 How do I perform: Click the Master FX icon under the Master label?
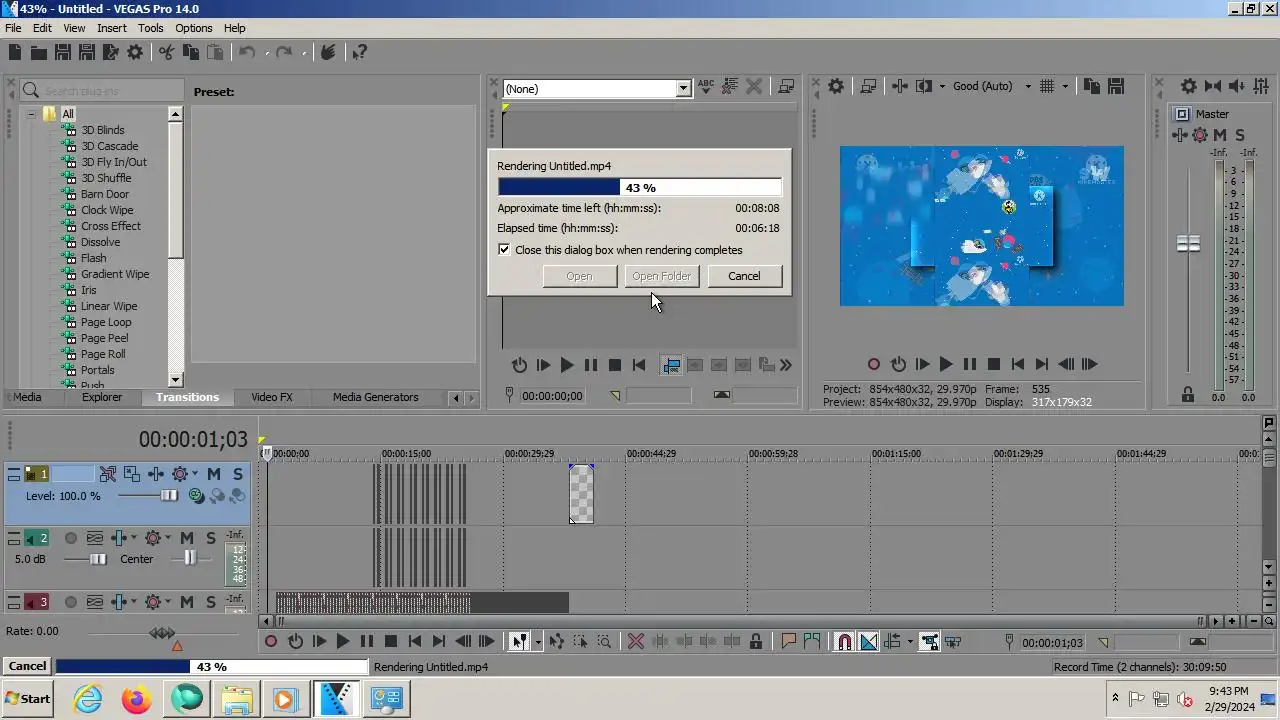[1182, 135]
